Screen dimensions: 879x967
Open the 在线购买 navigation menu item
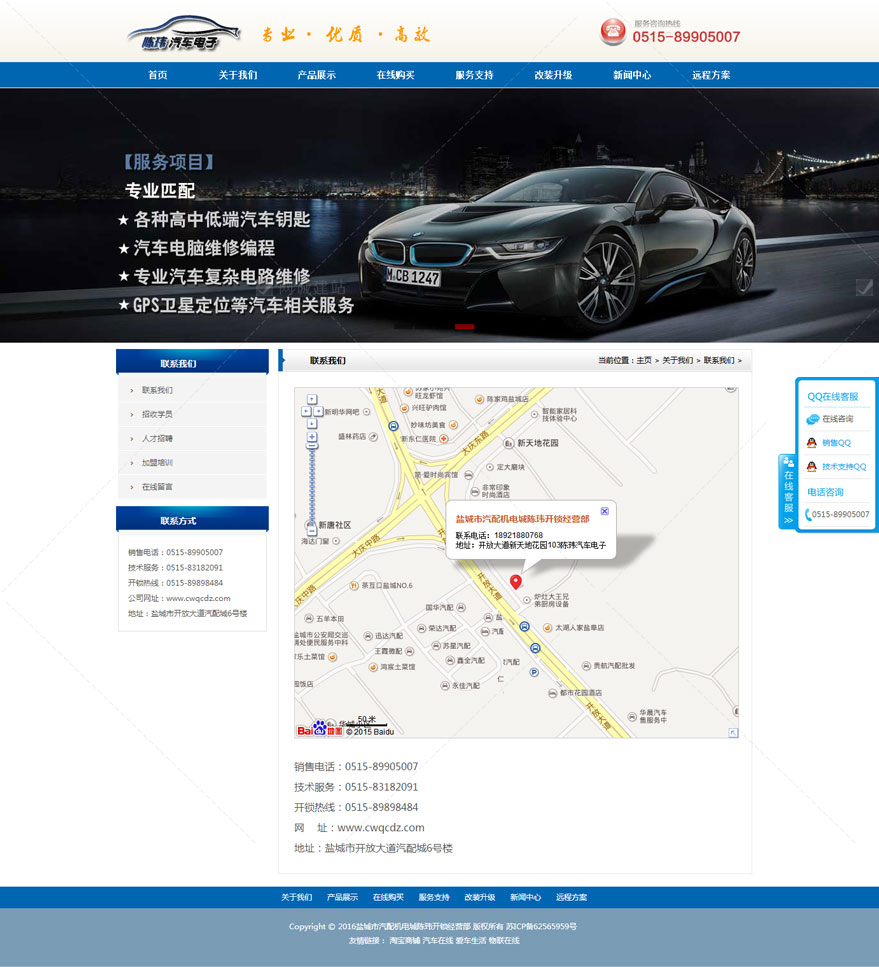(x=395, y=75)
